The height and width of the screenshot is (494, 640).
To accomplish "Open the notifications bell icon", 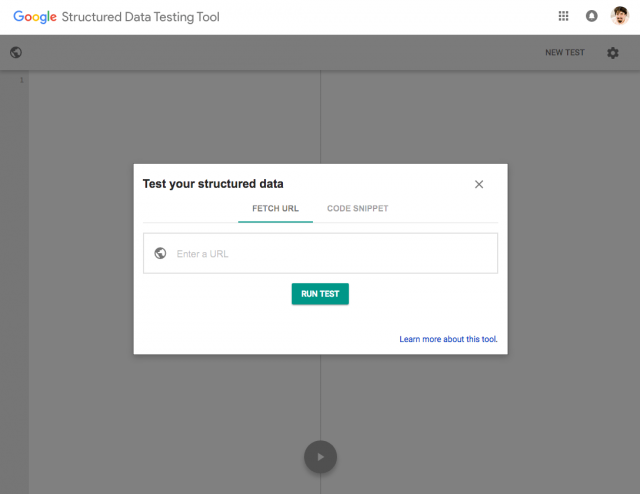I will (591, 16).
